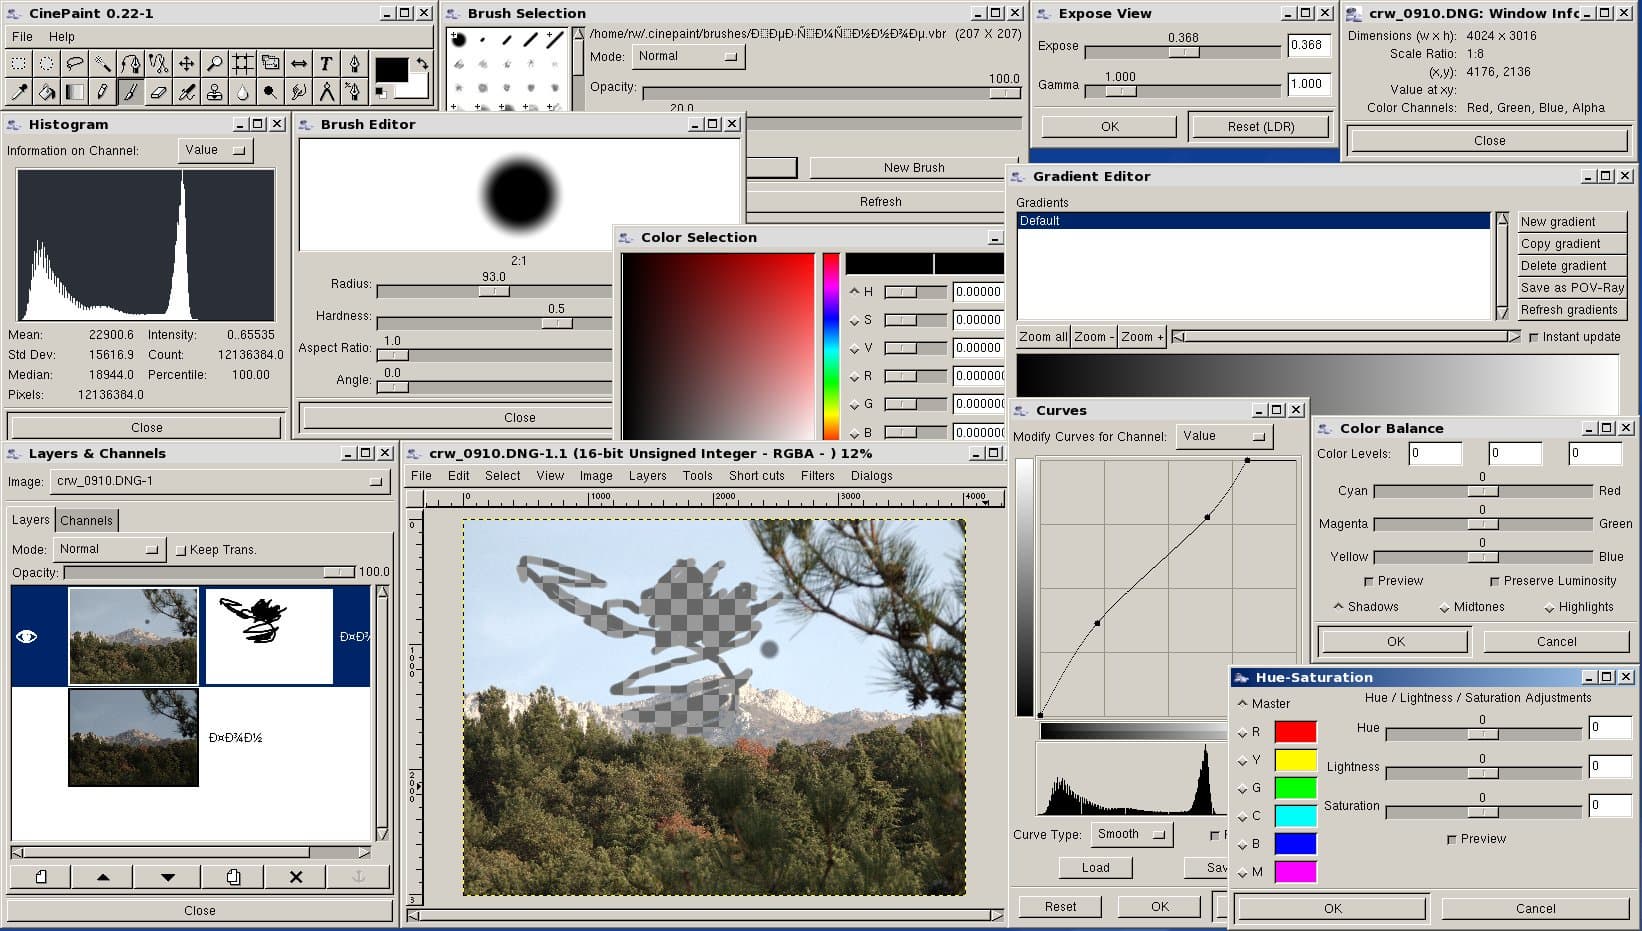
Task: Click Reset (LDR) in Expose View
Action: [x=1260, y=127]
